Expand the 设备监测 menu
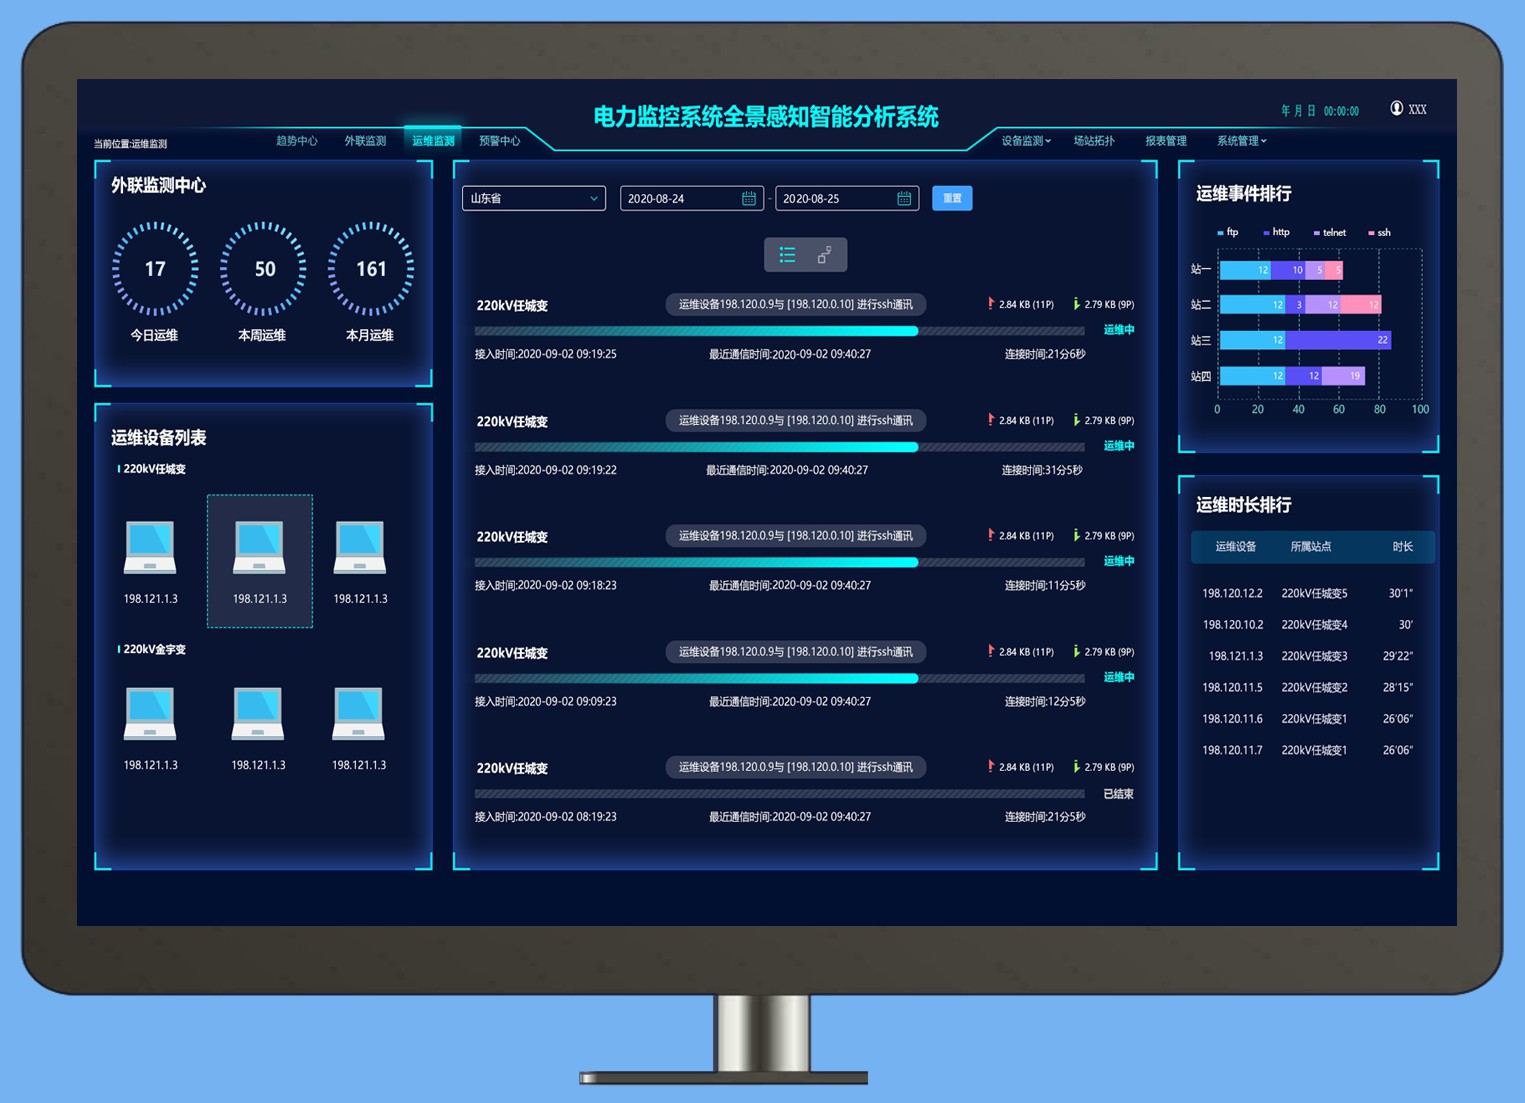This screenshot has width=1525, height=1103. tap(1026, 141)
